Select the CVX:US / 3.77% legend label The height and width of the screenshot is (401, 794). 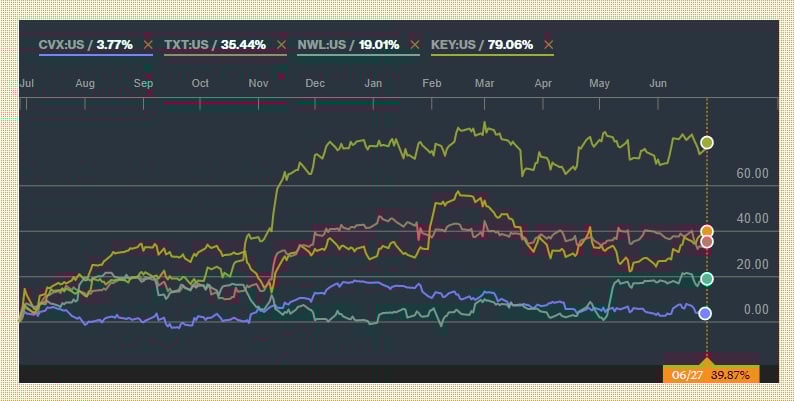tap(86, 45)
